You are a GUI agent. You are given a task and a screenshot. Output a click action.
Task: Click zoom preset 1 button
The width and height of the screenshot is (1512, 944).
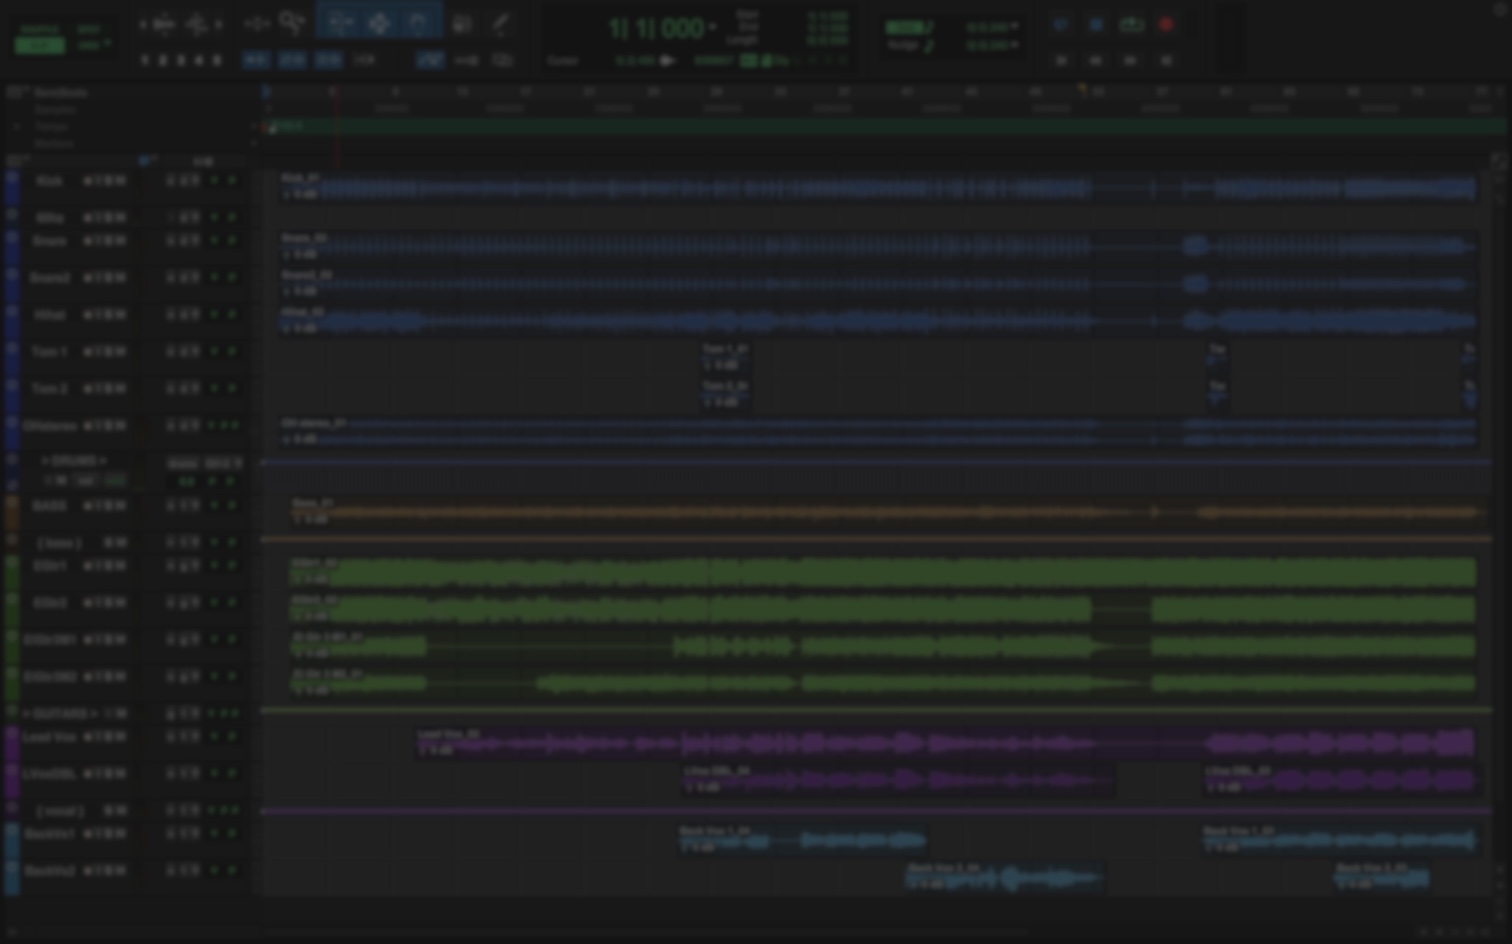[145, 60]
